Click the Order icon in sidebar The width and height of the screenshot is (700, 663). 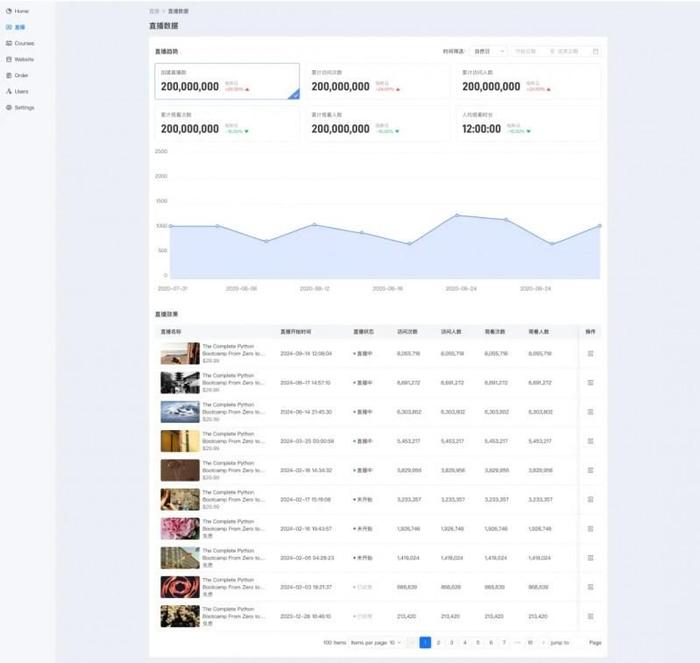(x=9, y=75)
